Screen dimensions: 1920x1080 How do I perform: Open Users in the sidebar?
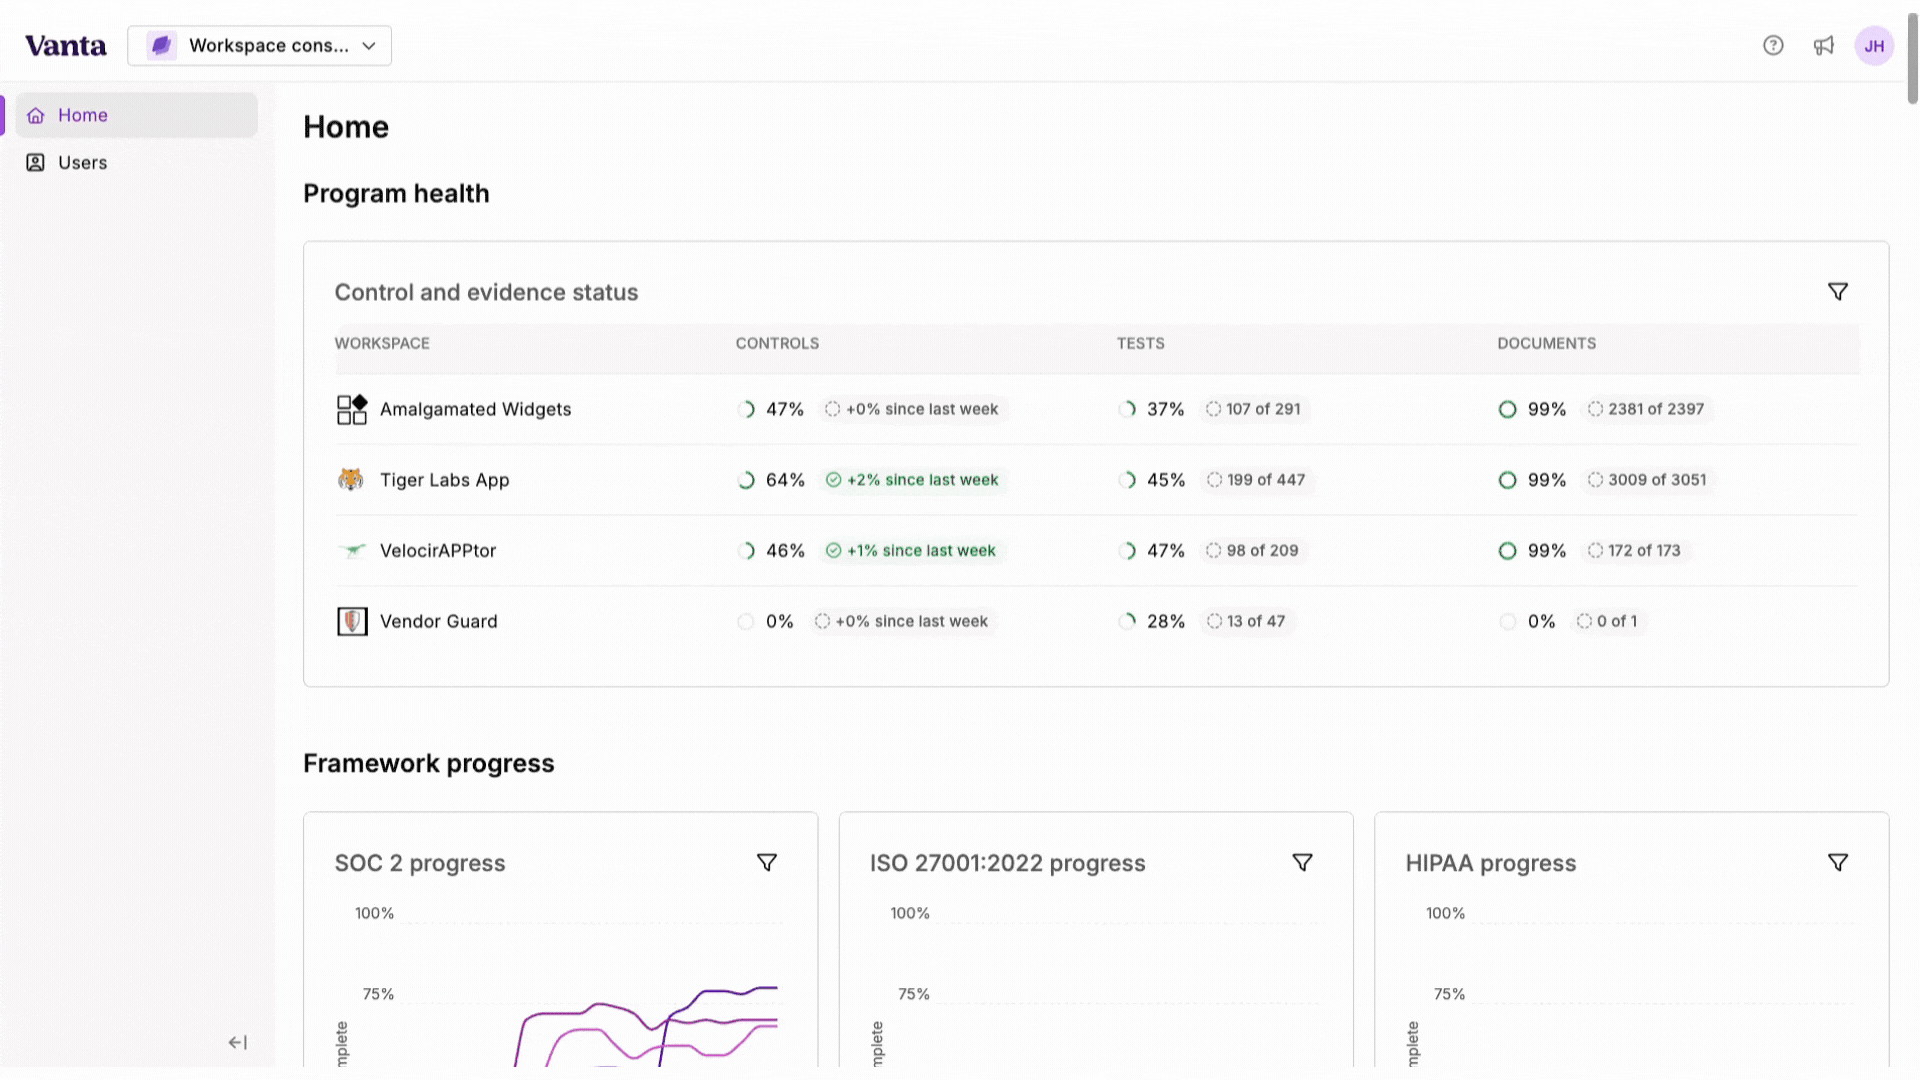click(137, 163)
